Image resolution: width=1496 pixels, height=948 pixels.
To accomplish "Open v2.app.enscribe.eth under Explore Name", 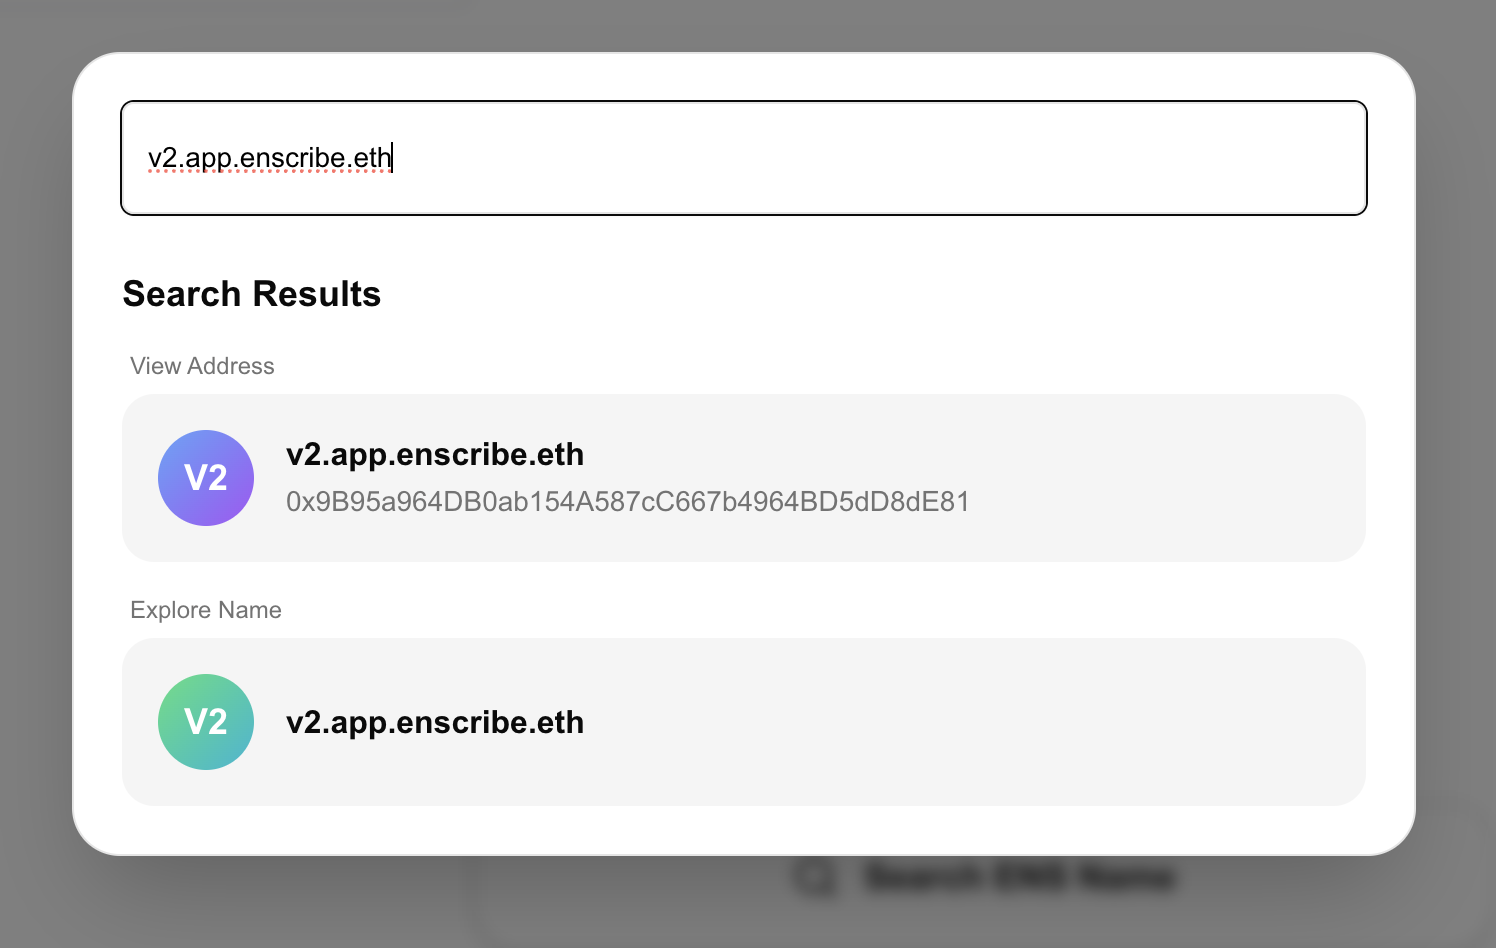I will point(435,722).
